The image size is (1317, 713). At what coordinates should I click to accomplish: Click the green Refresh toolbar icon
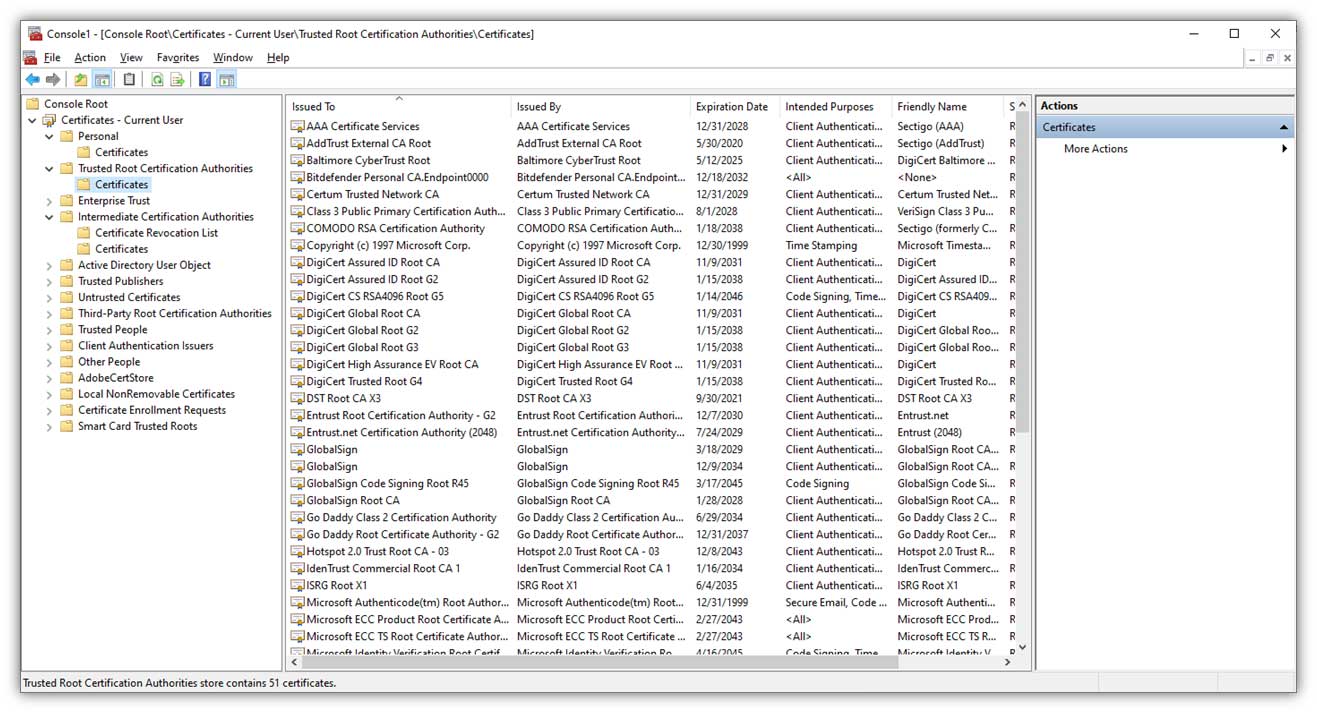157,80
